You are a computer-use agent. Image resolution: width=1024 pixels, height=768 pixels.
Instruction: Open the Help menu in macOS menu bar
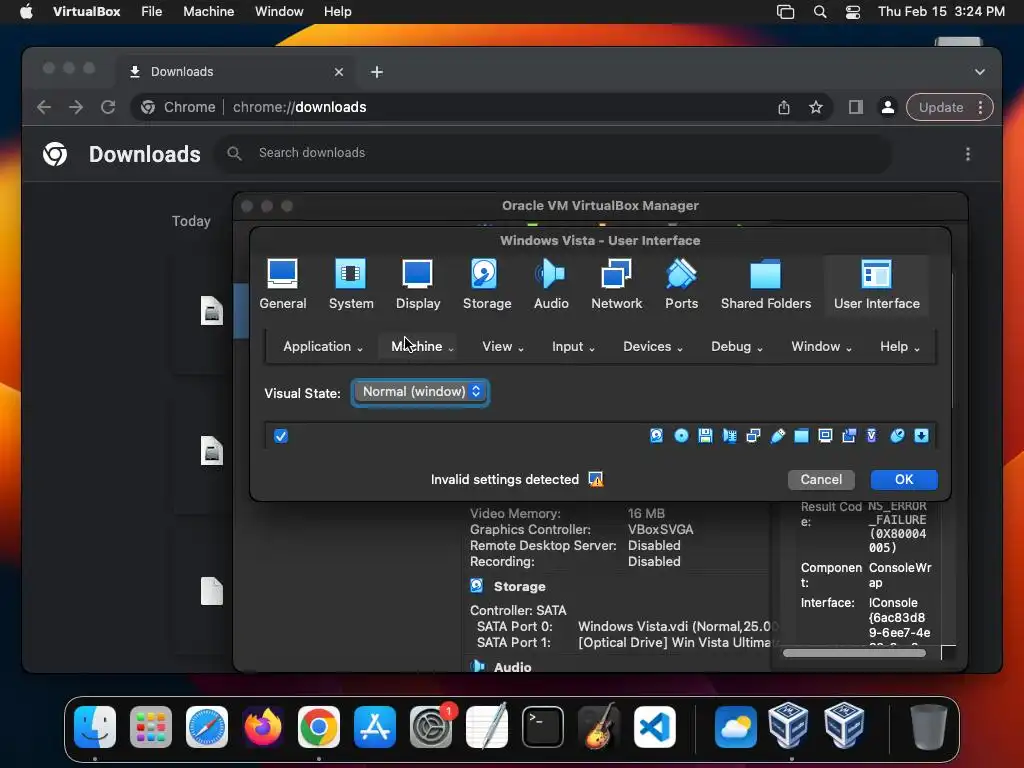click(338, 12)
